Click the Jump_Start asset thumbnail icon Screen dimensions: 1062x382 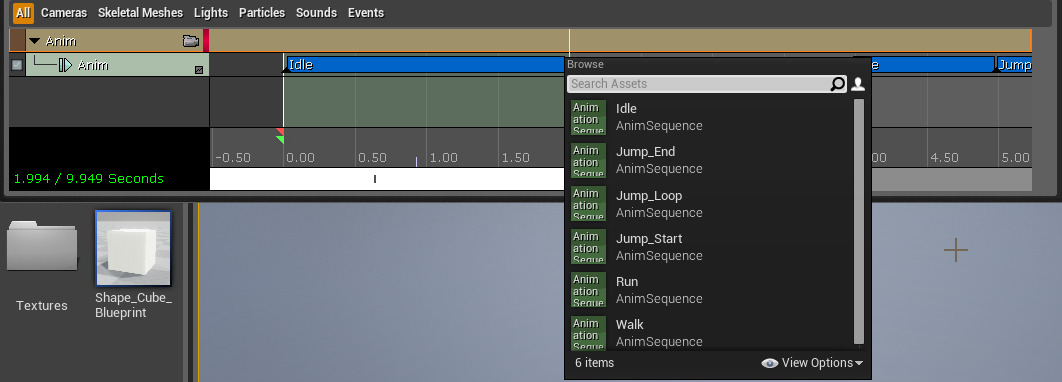[588, 247]
